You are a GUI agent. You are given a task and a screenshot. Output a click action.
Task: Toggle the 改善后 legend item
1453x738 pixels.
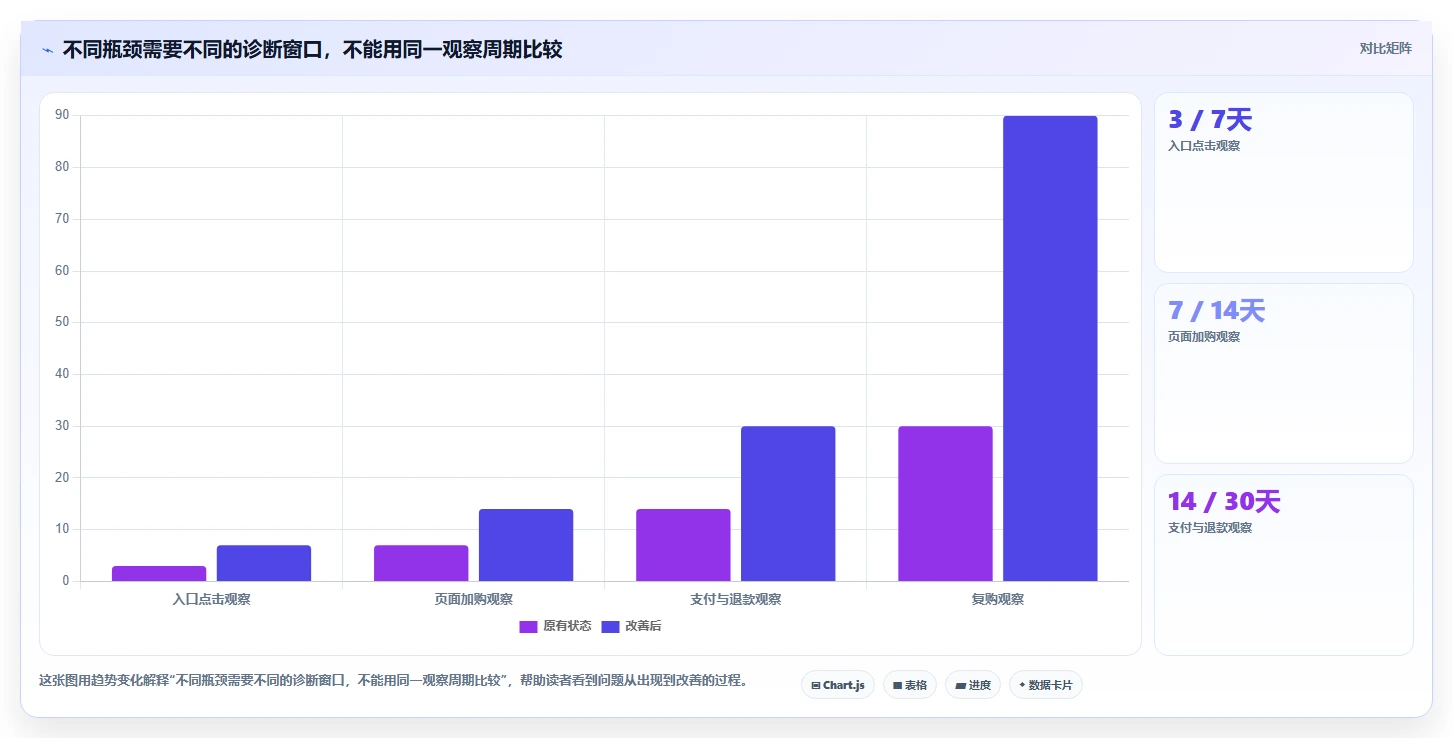point(631,626)
